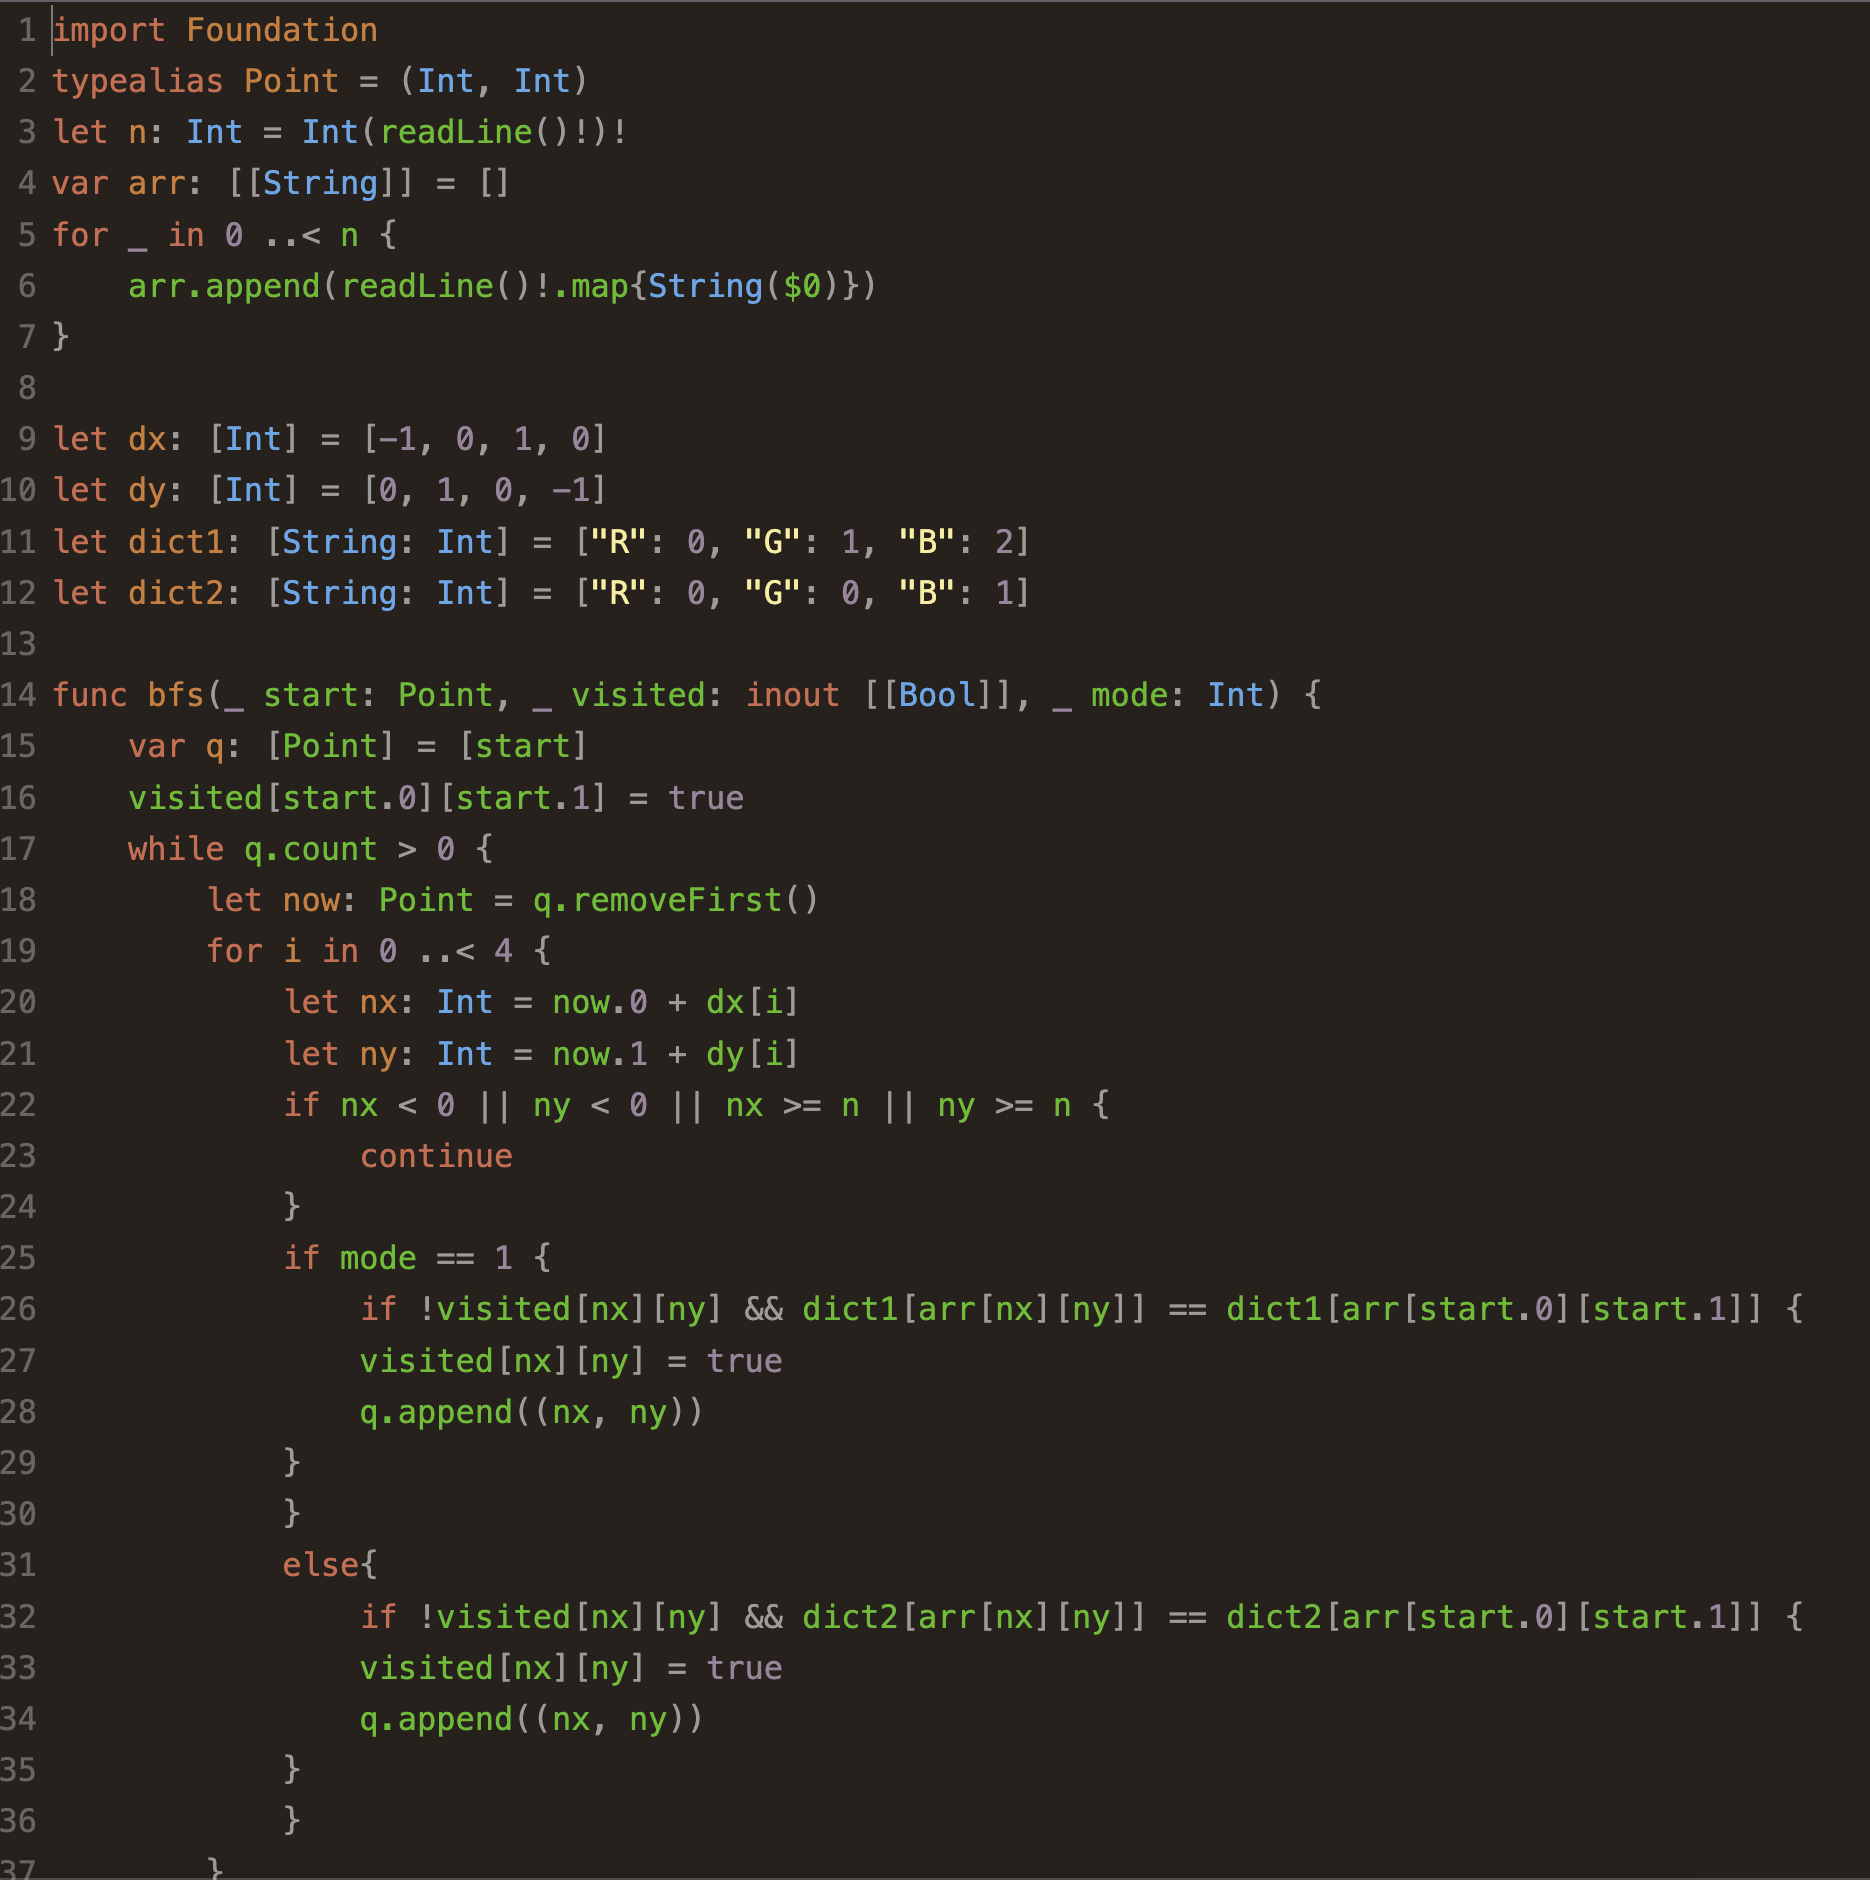Click 'dict1' in its declaration on line 11

pos(176,542)
